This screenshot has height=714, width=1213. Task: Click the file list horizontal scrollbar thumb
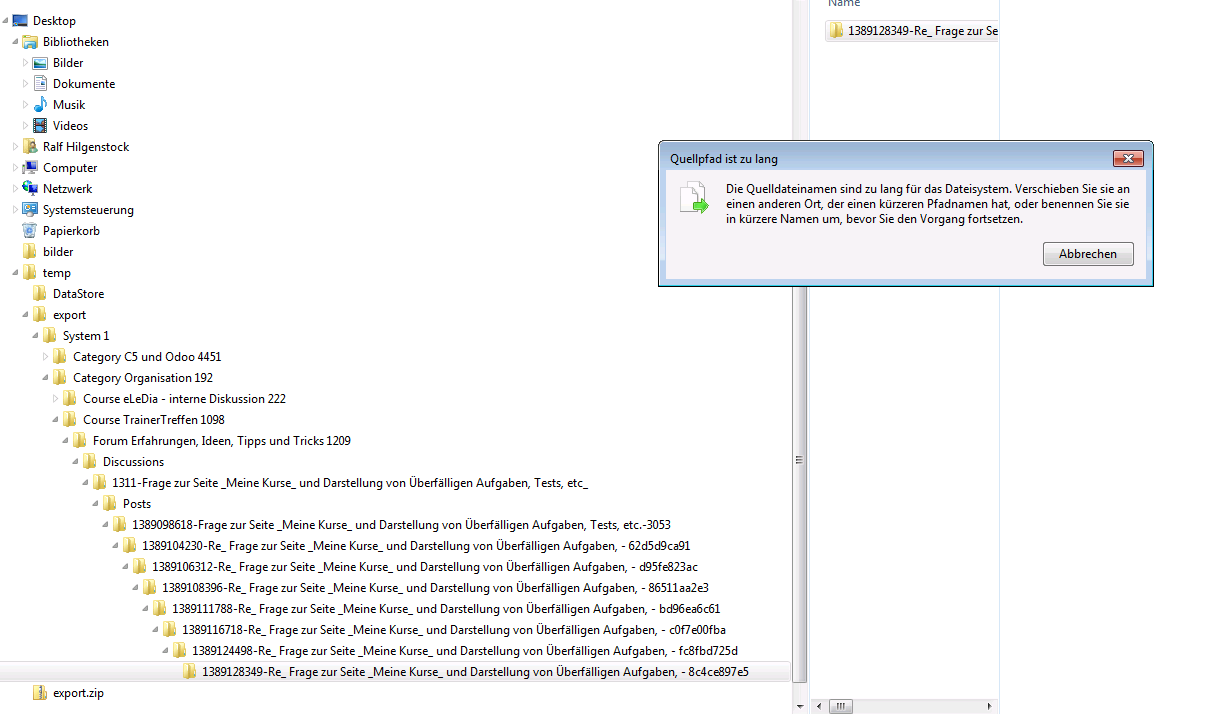coord(842,706)
